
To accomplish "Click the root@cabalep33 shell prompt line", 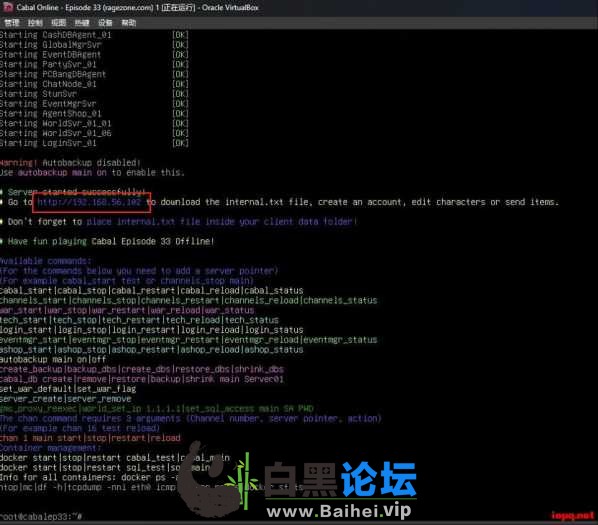I will [41, 517].
